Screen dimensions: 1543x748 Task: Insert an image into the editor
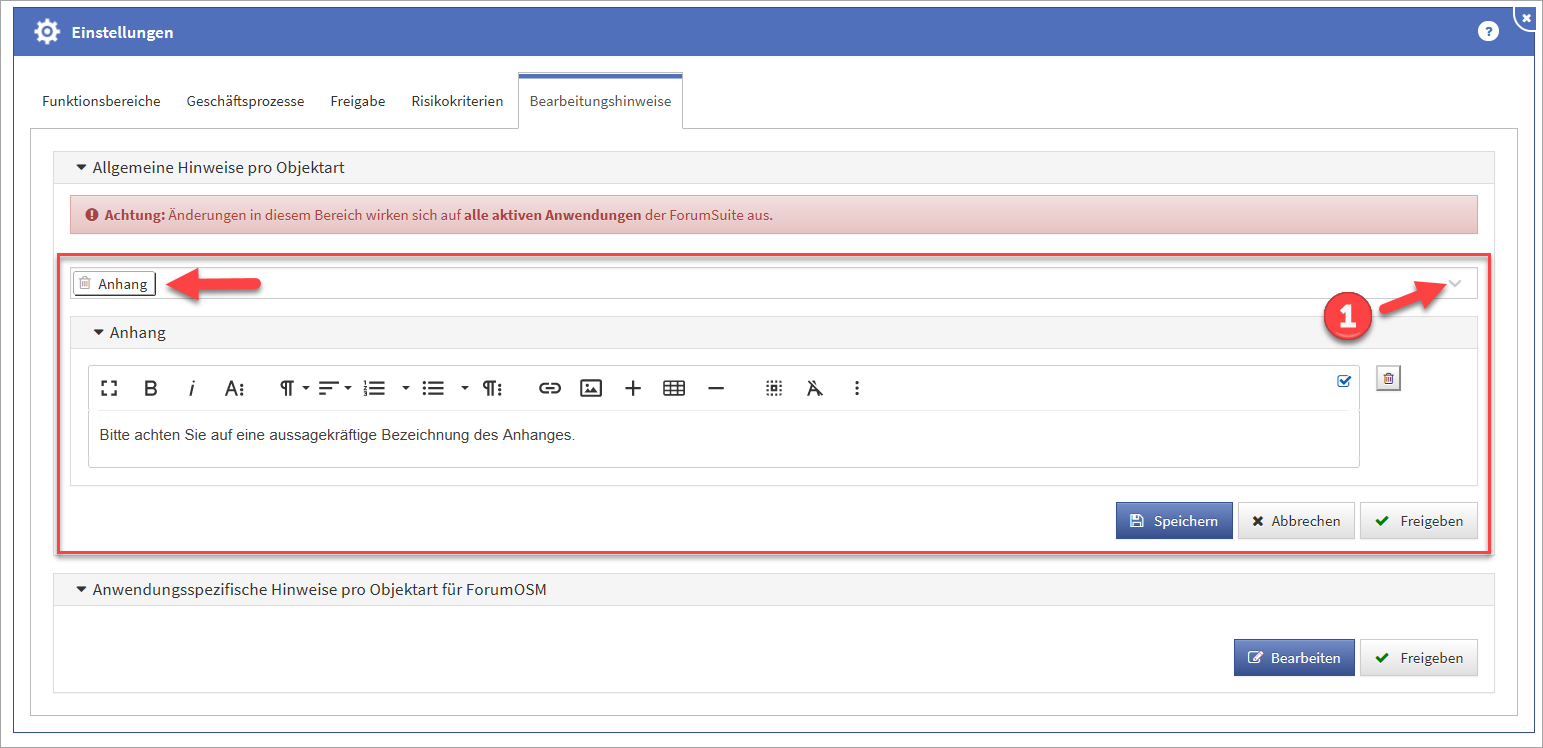(x=591, y=388)
